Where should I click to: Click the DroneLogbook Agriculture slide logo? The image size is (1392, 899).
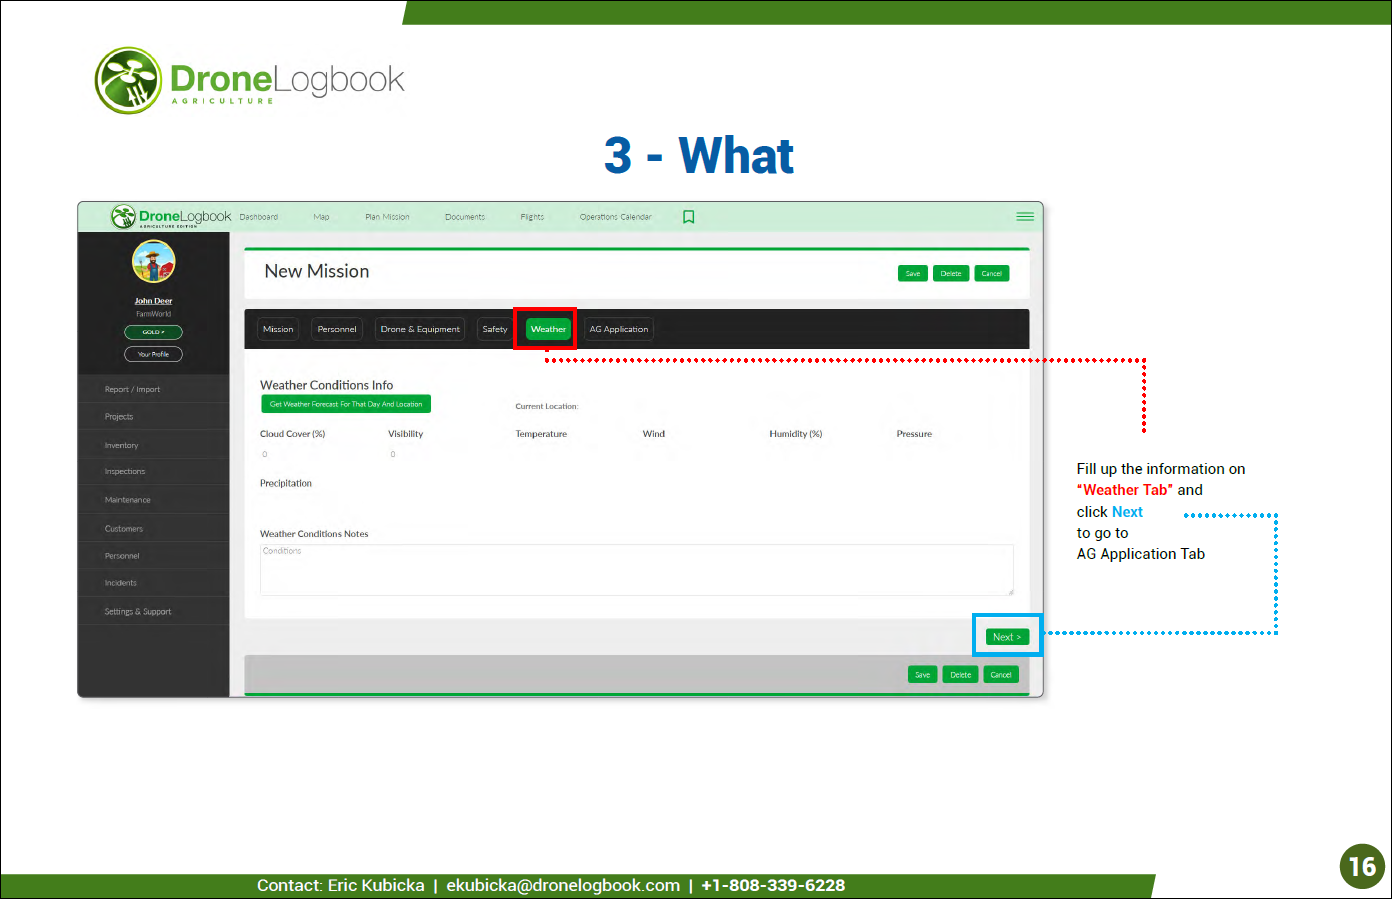[x=250, y=80]
